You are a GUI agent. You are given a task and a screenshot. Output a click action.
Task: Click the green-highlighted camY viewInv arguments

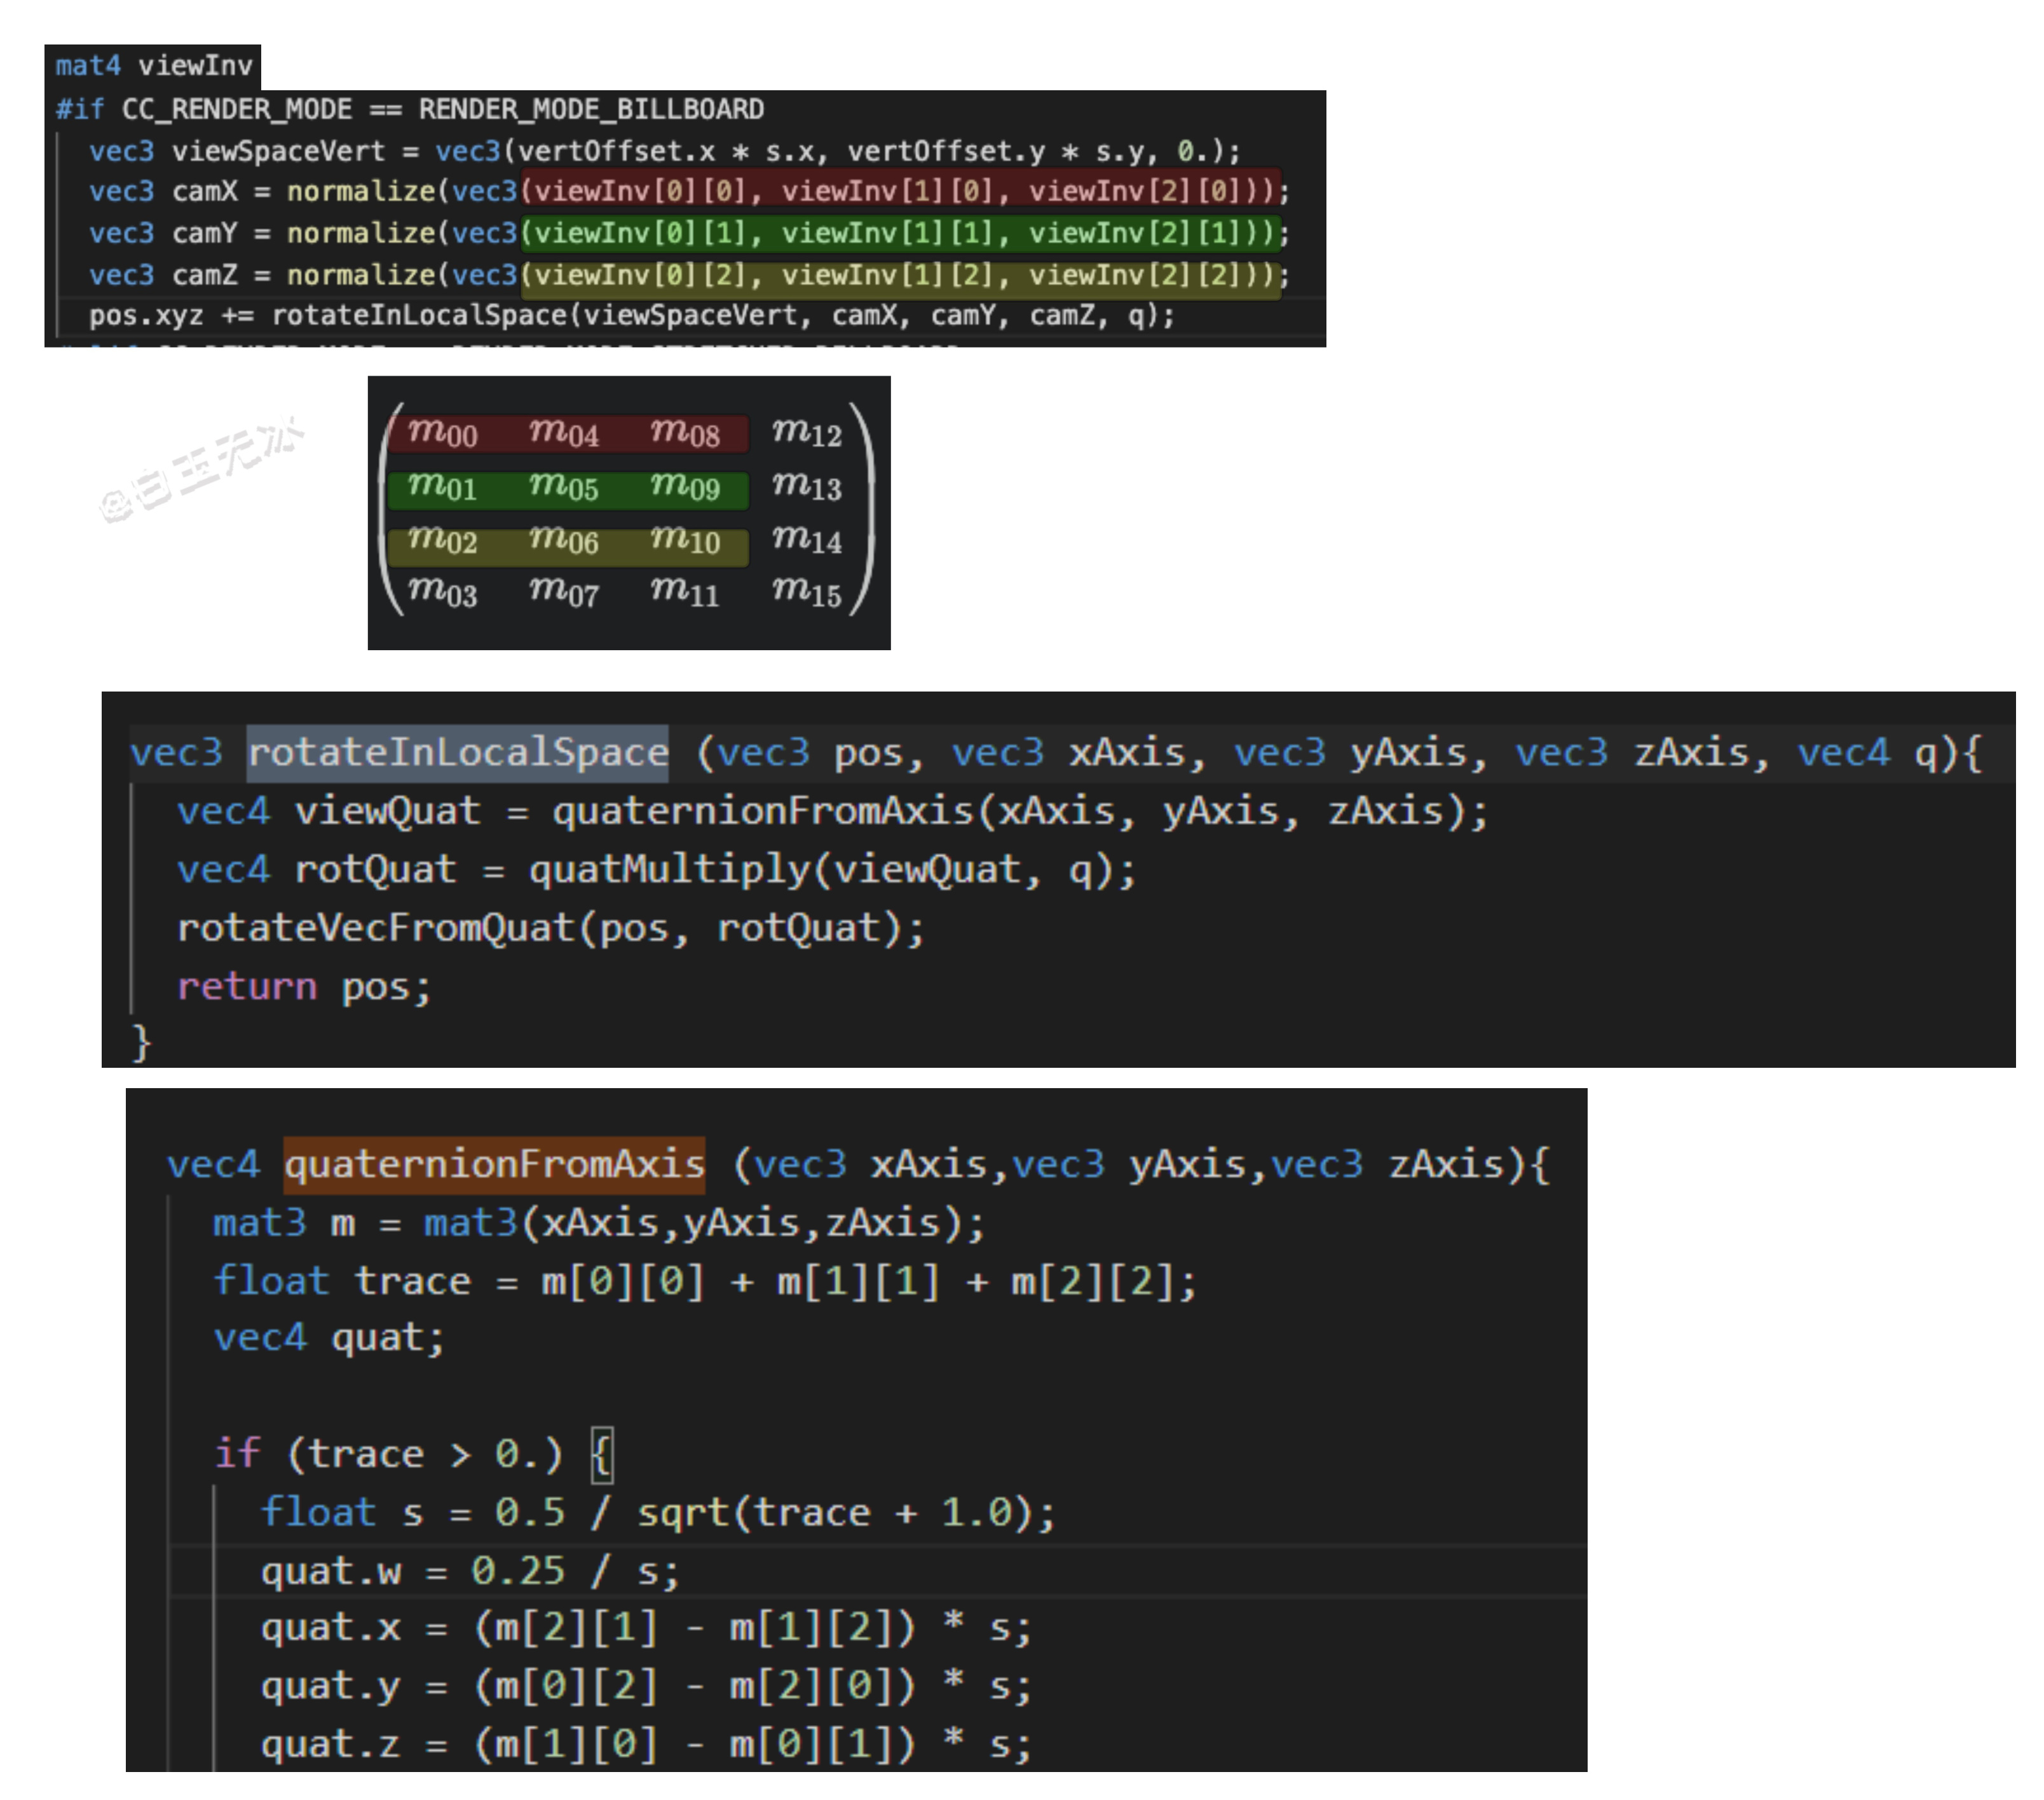pyautogui.click(x=900, y=233)
